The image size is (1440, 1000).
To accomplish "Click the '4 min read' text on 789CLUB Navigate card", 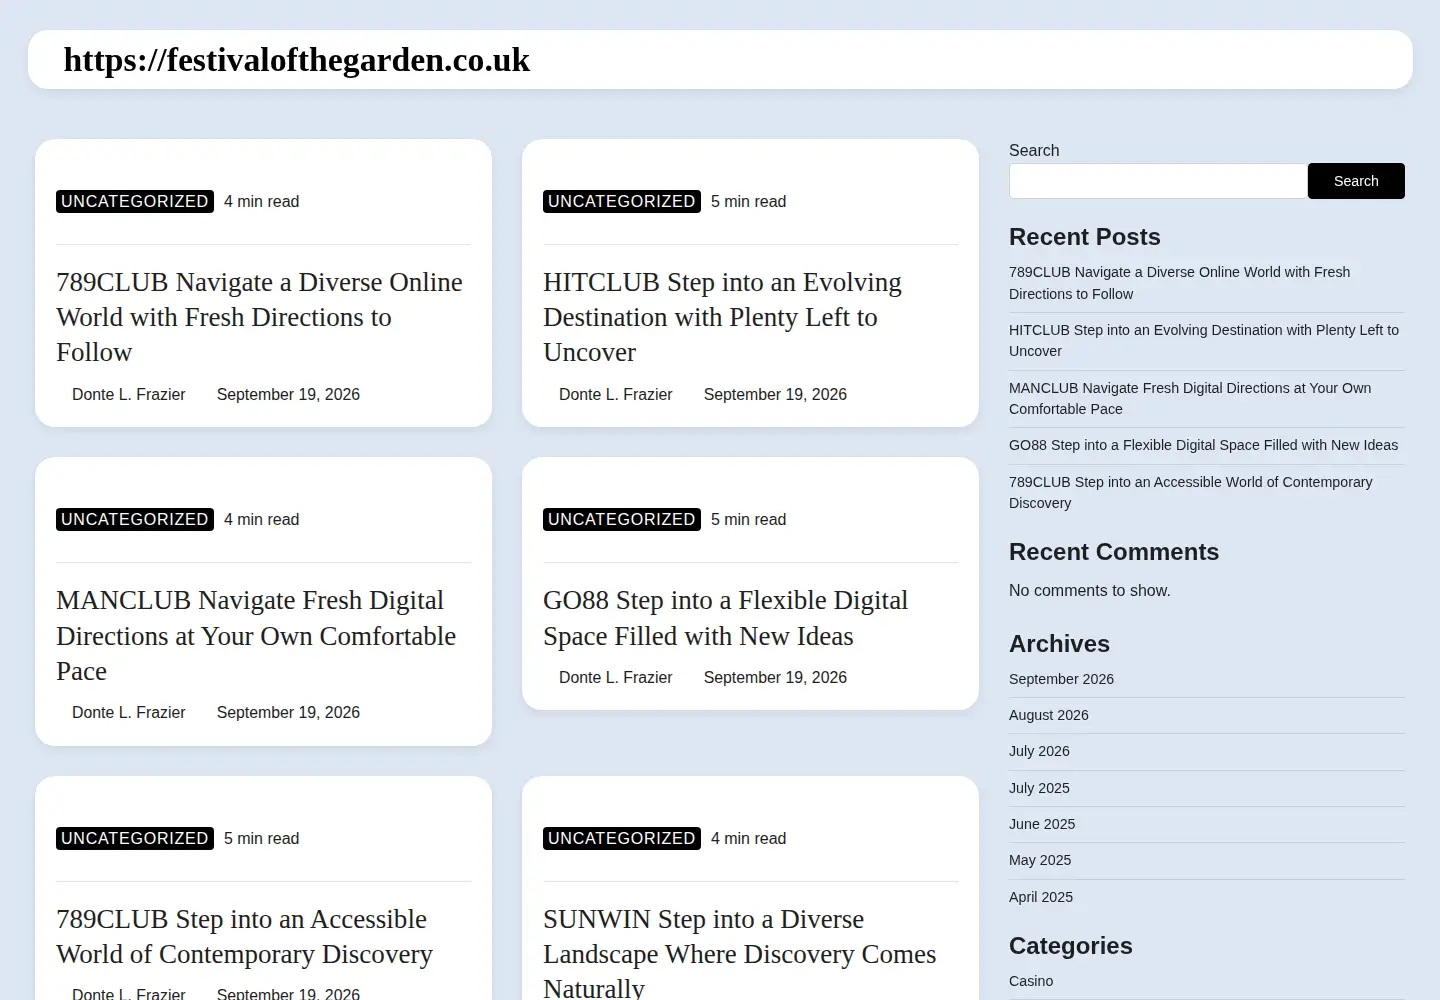I will click(261, 201).
